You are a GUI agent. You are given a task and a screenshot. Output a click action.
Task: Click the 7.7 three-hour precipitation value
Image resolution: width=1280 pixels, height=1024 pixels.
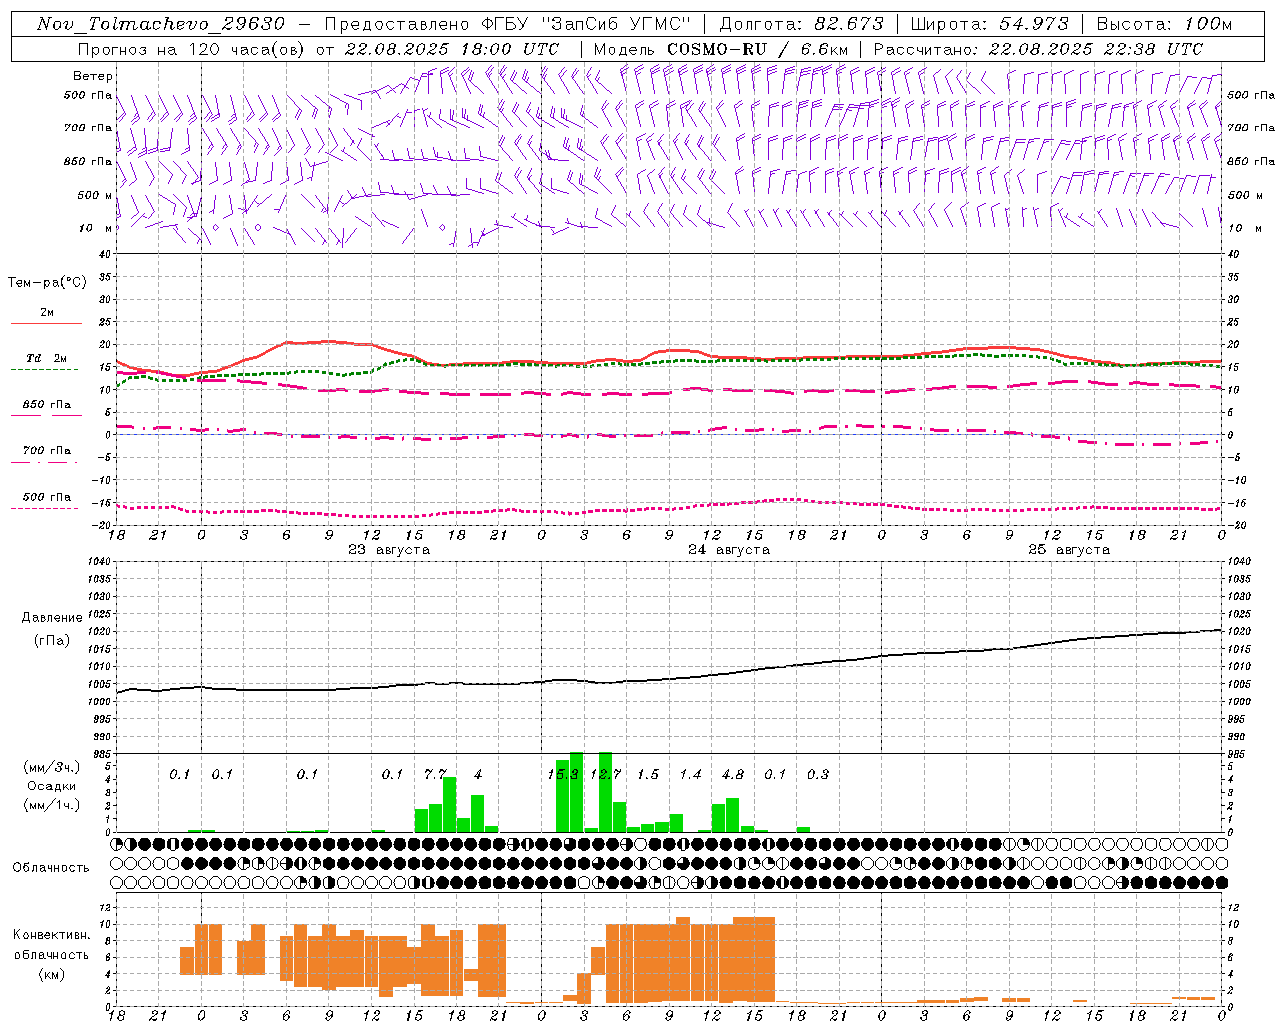[435, 774]
